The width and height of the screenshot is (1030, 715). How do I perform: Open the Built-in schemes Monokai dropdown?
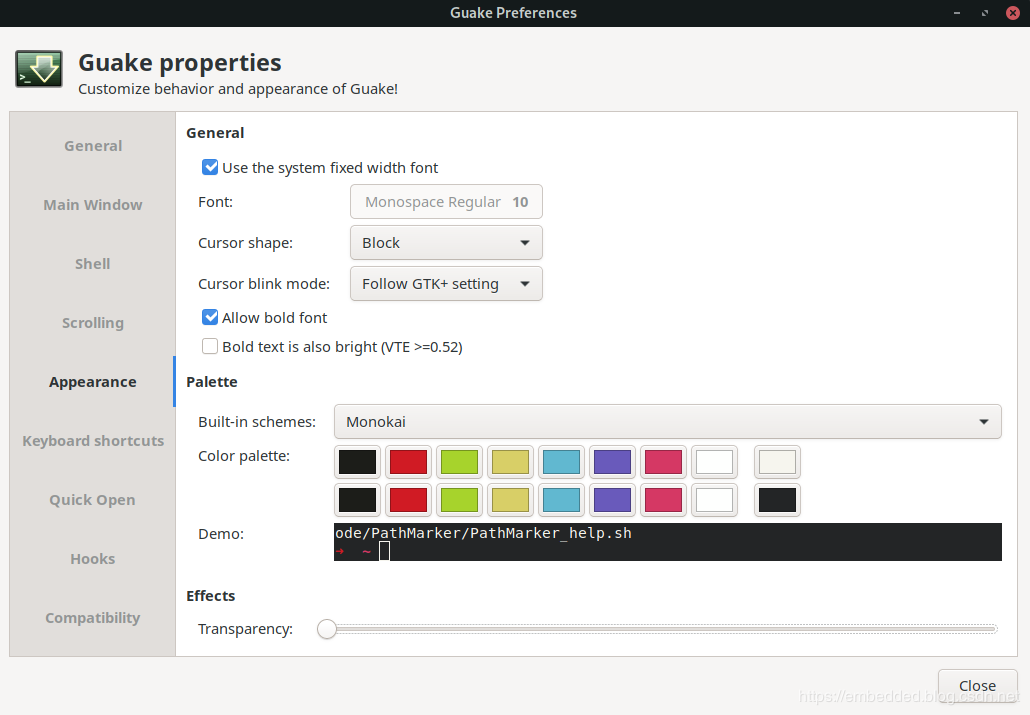[x=667, y=422]
